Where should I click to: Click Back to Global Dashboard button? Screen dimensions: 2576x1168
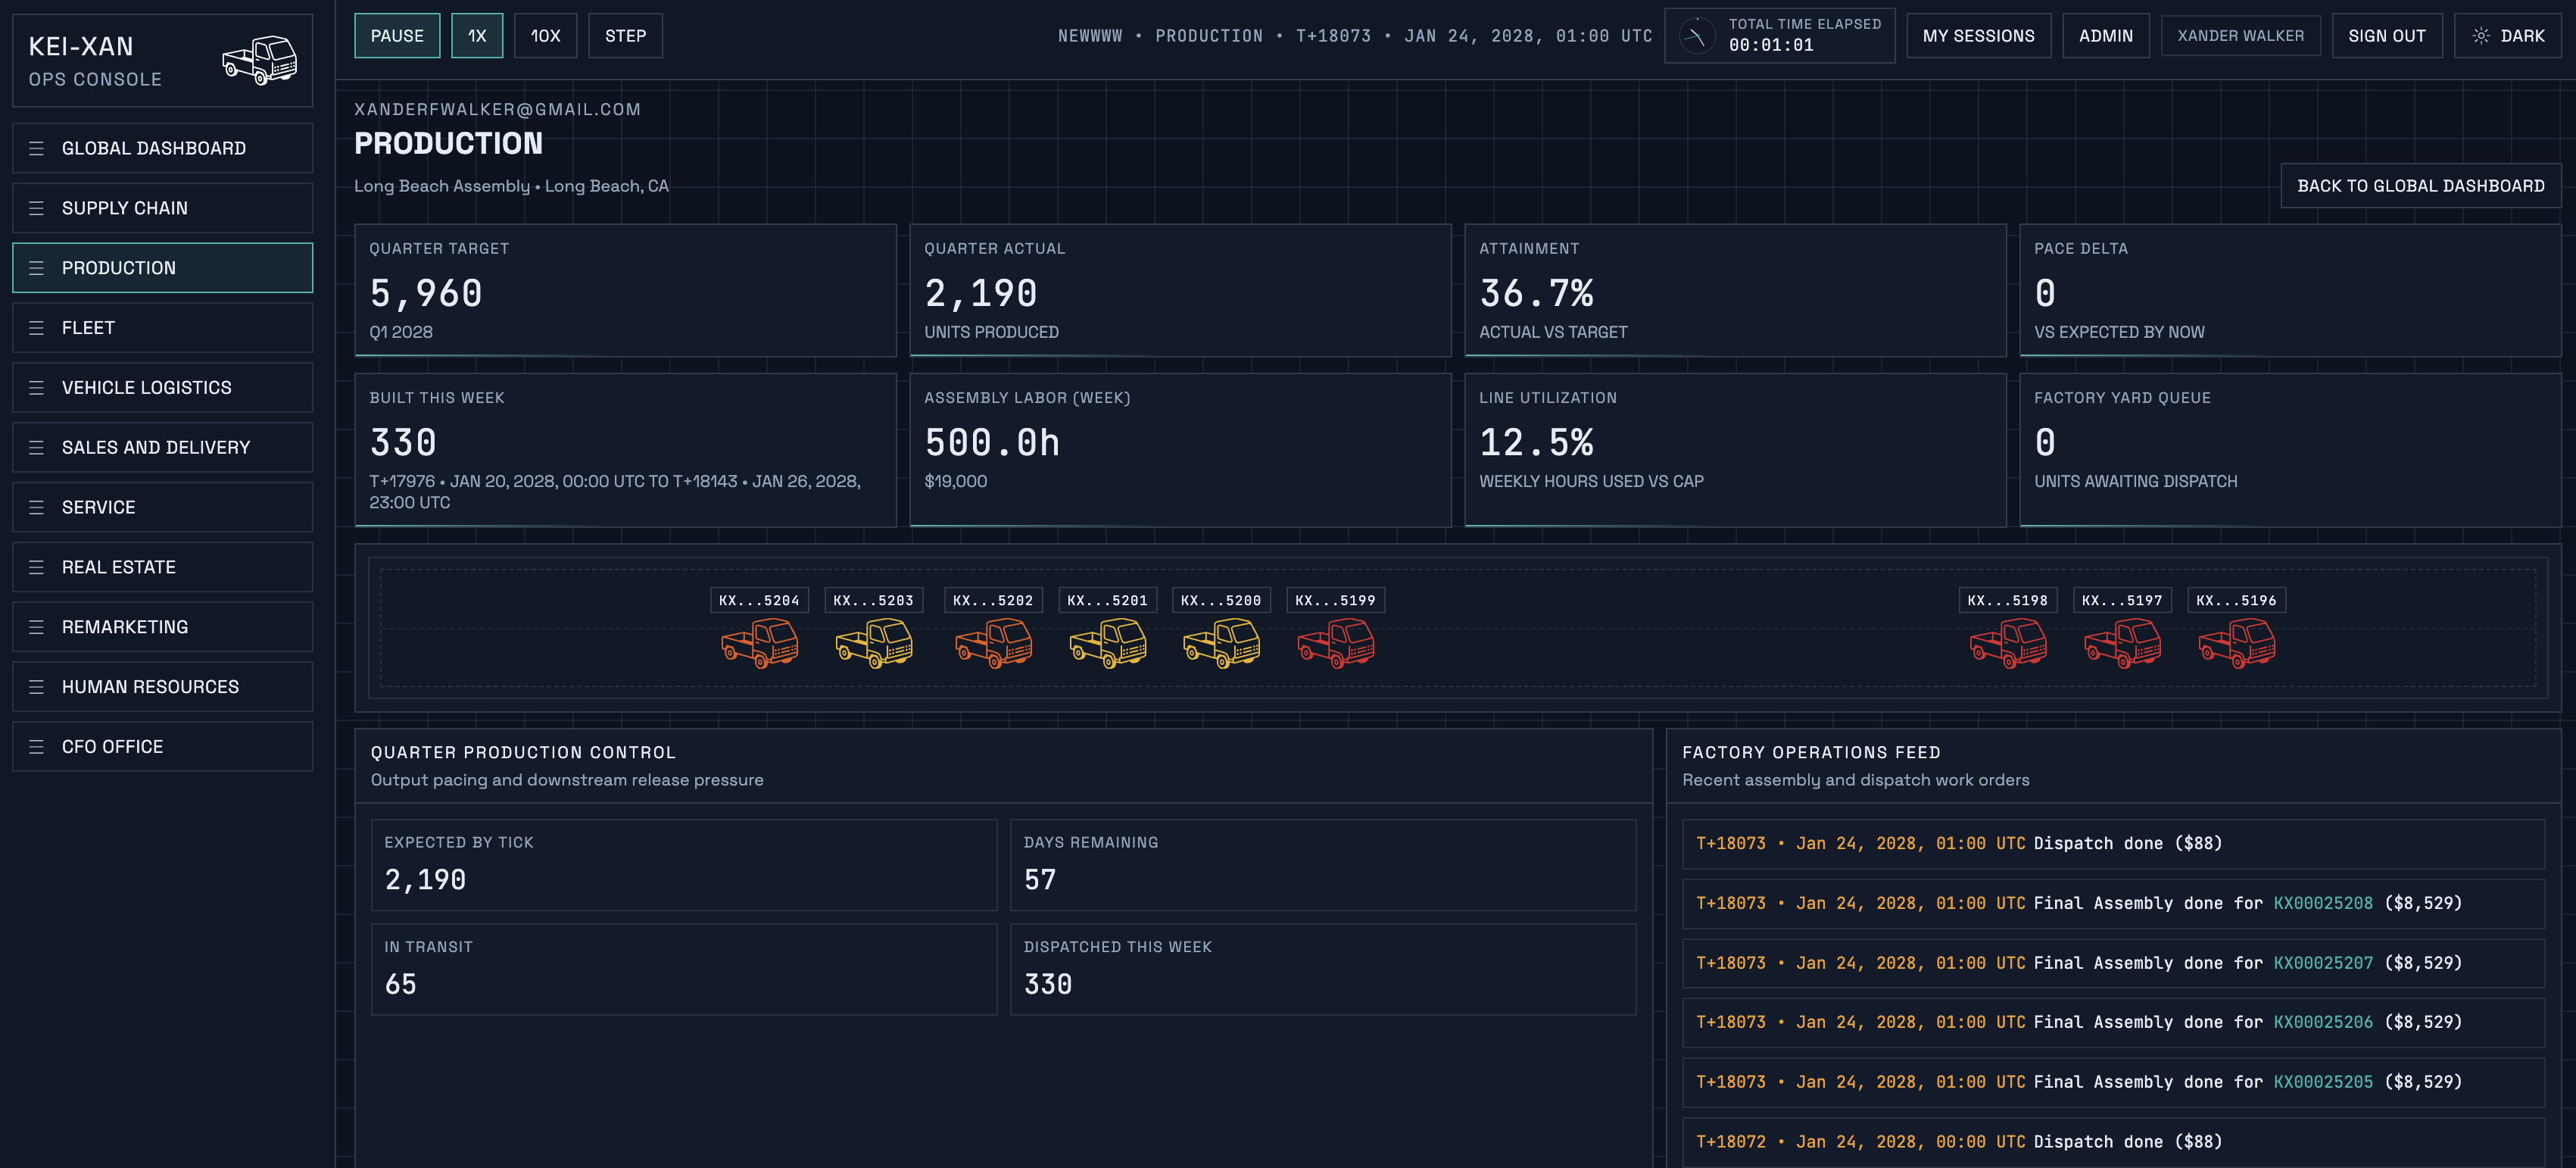tap(2420, 186)
